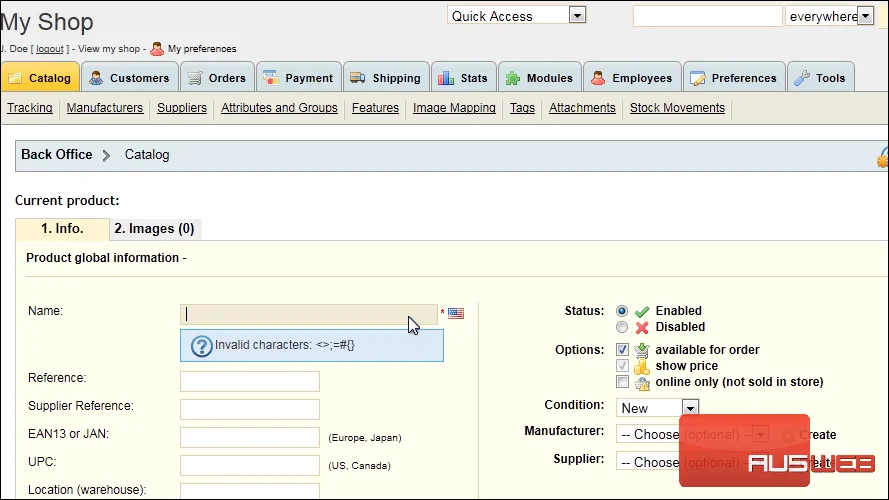
Task: Click the Employees person icon
Action: [598, 78]
